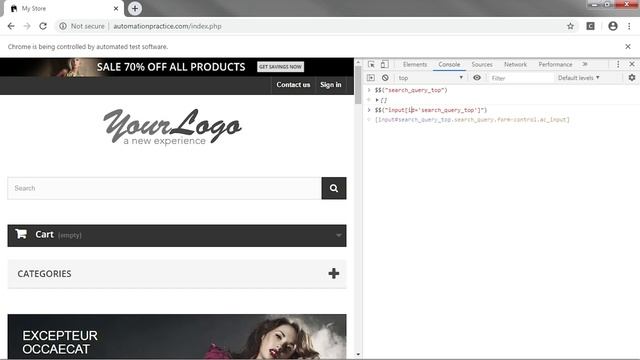Open the Chrome profile avatar menu
Screen dimensions: 640x360
613,26
